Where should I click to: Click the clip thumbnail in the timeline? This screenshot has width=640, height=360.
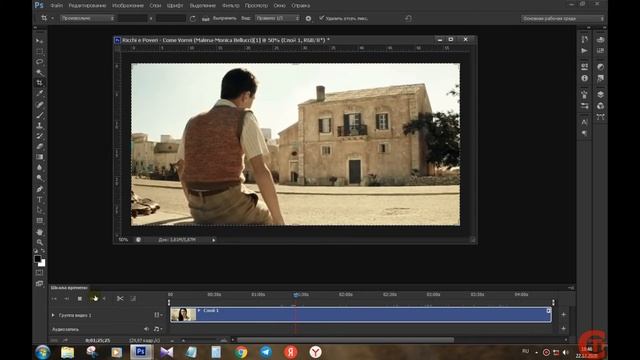(x=183, y=315)
